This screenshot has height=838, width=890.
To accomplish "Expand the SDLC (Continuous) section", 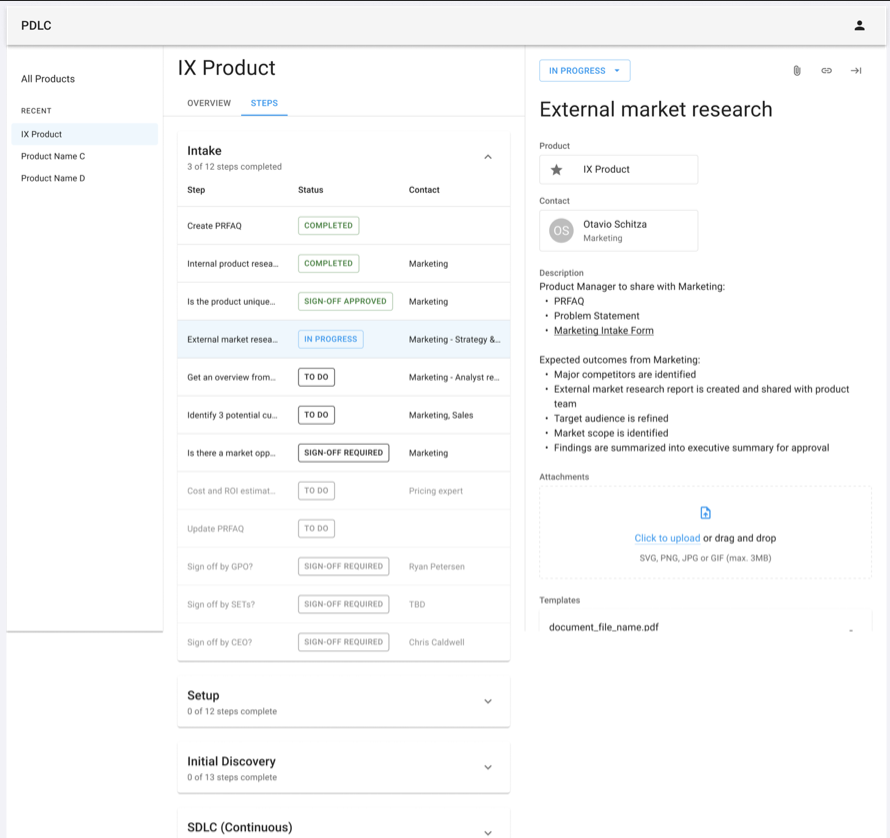I will (x=488, y=832).
